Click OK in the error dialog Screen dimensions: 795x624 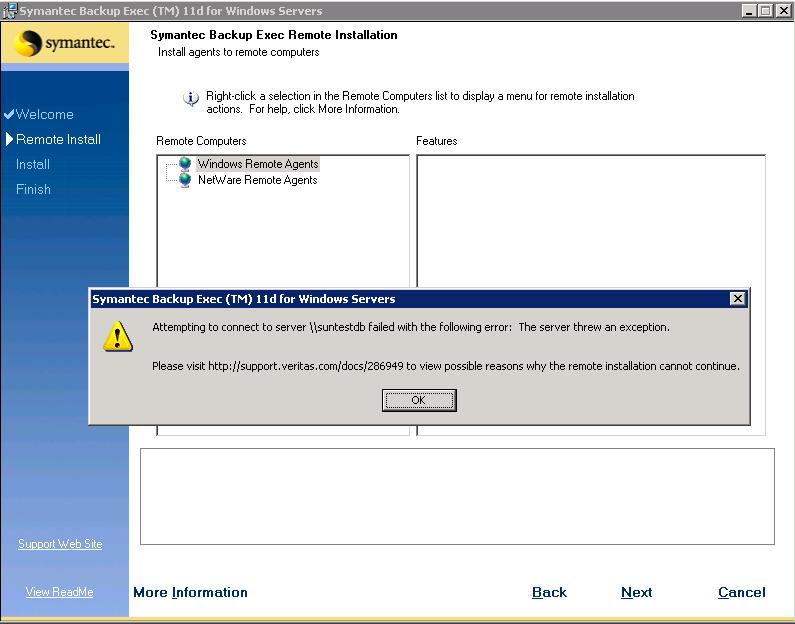419,400
